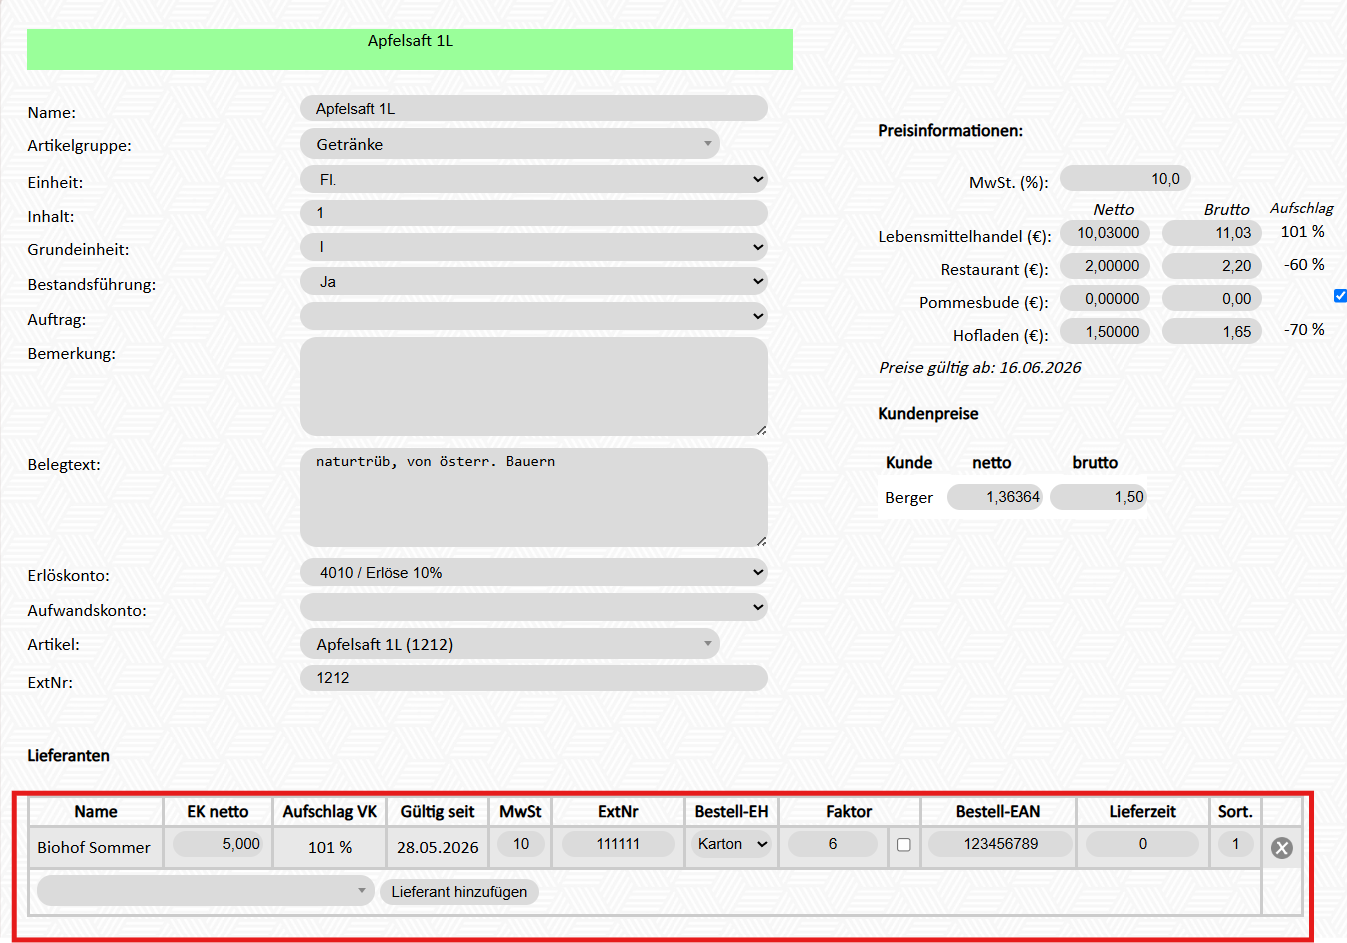Toggle the checkbox next to Faktor 6

click(904, 845)
